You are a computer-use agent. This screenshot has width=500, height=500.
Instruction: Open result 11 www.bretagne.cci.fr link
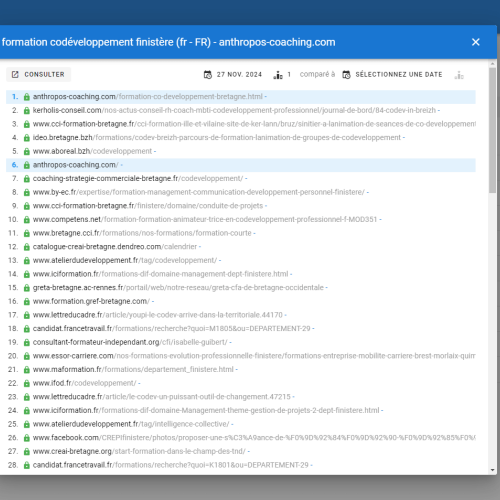142,233
